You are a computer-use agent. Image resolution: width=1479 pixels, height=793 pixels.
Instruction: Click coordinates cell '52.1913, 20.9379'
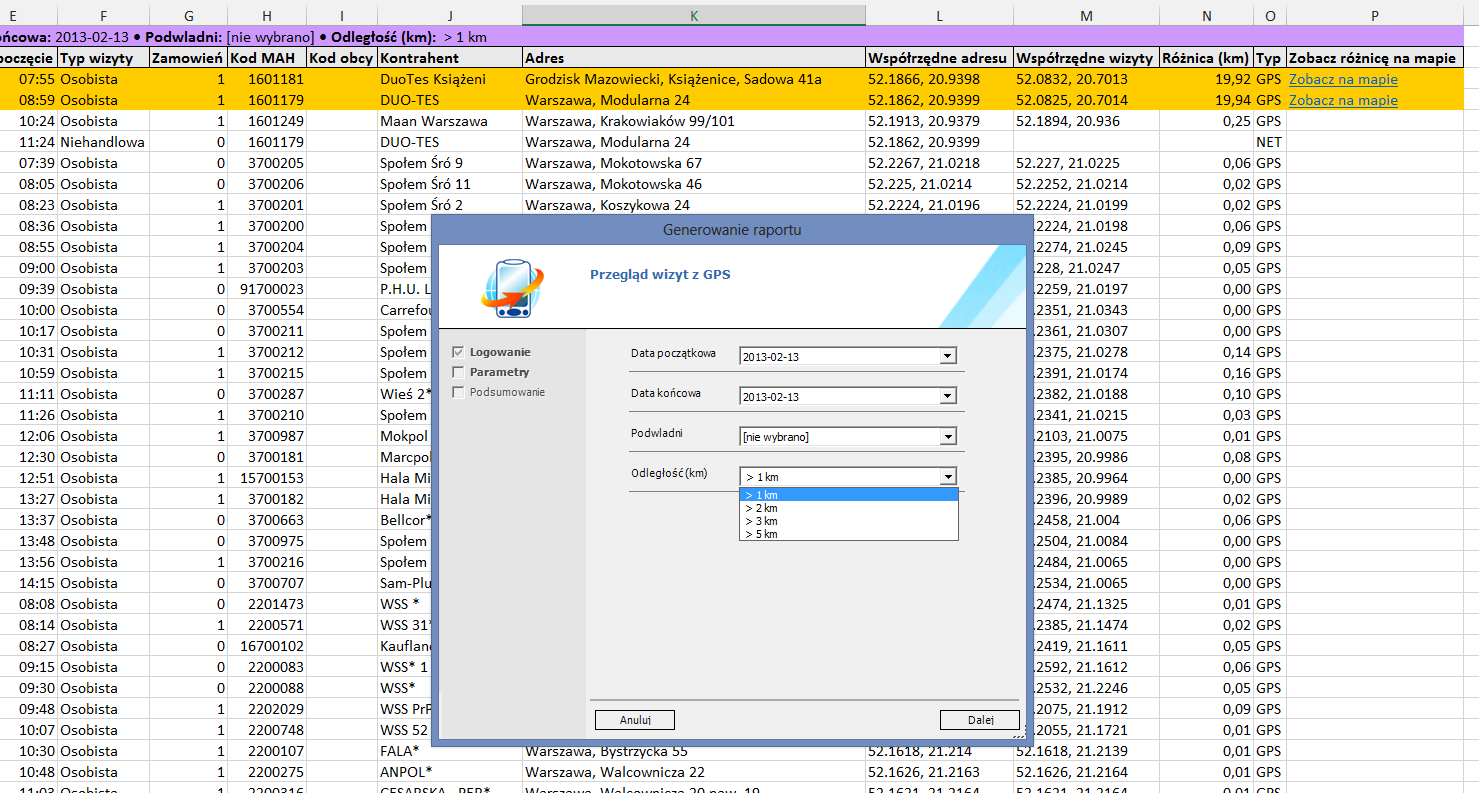coord(939,121)
